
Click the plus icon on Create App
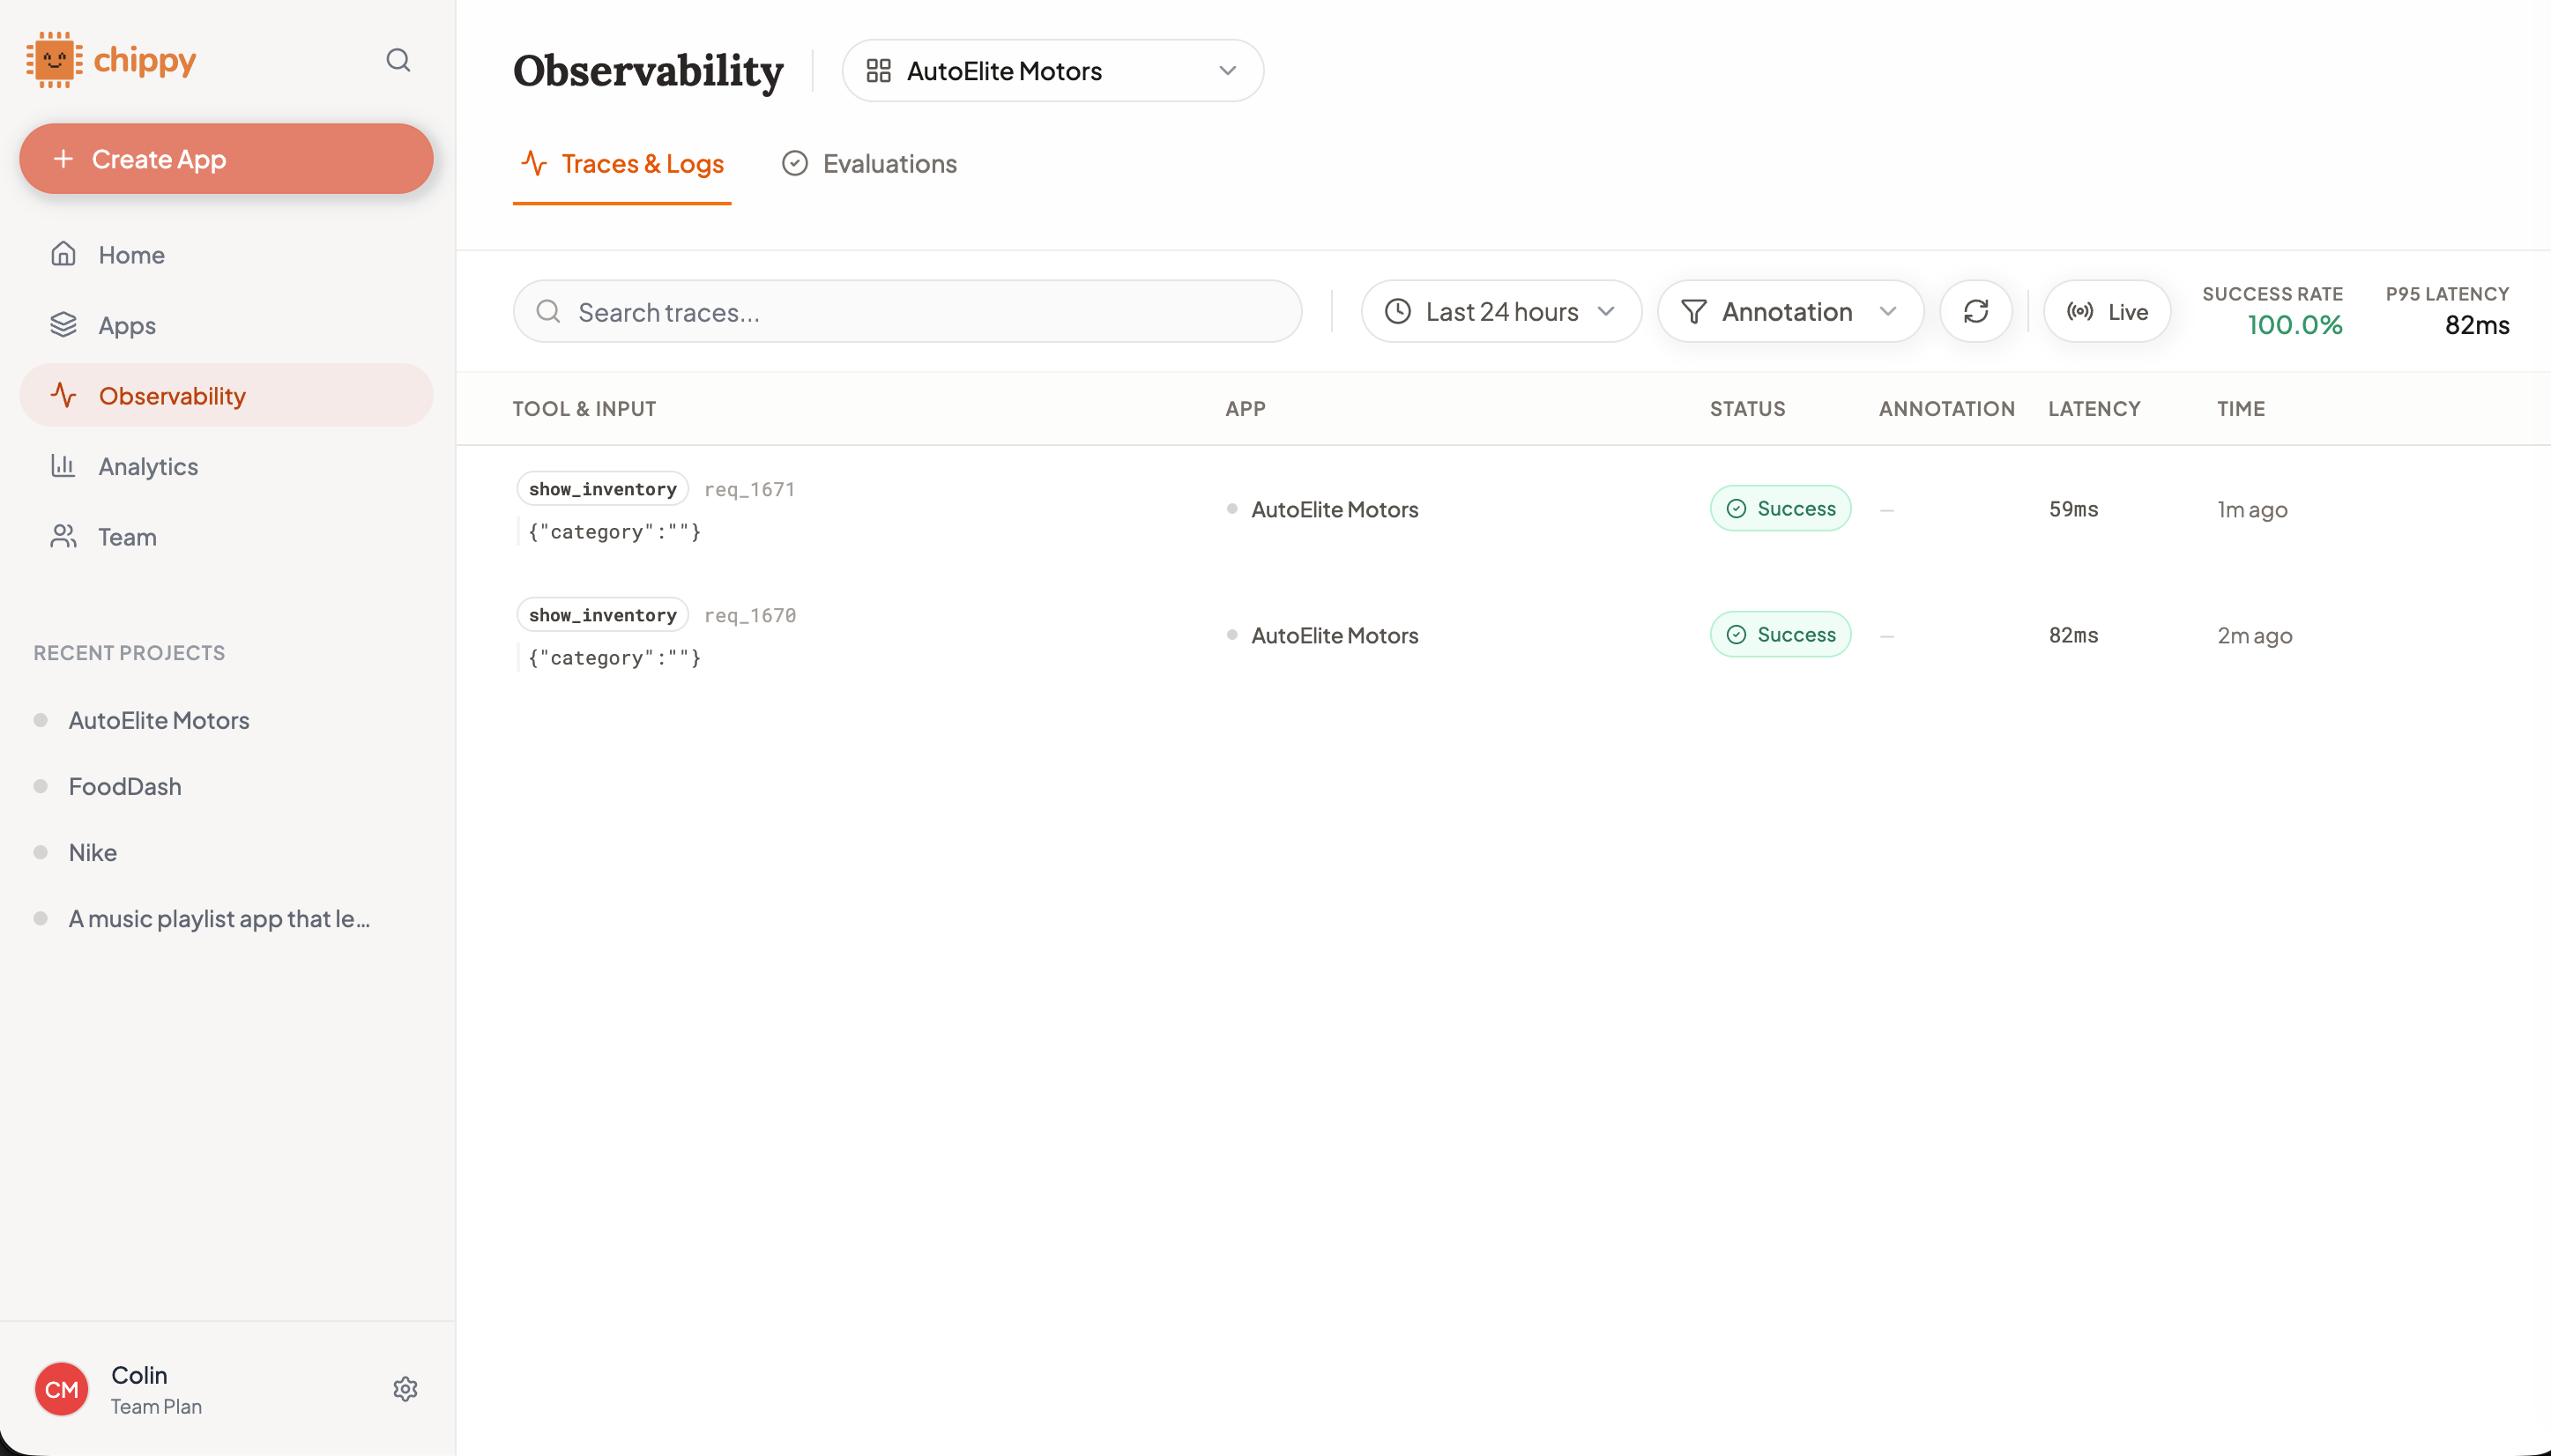point(63,159)
